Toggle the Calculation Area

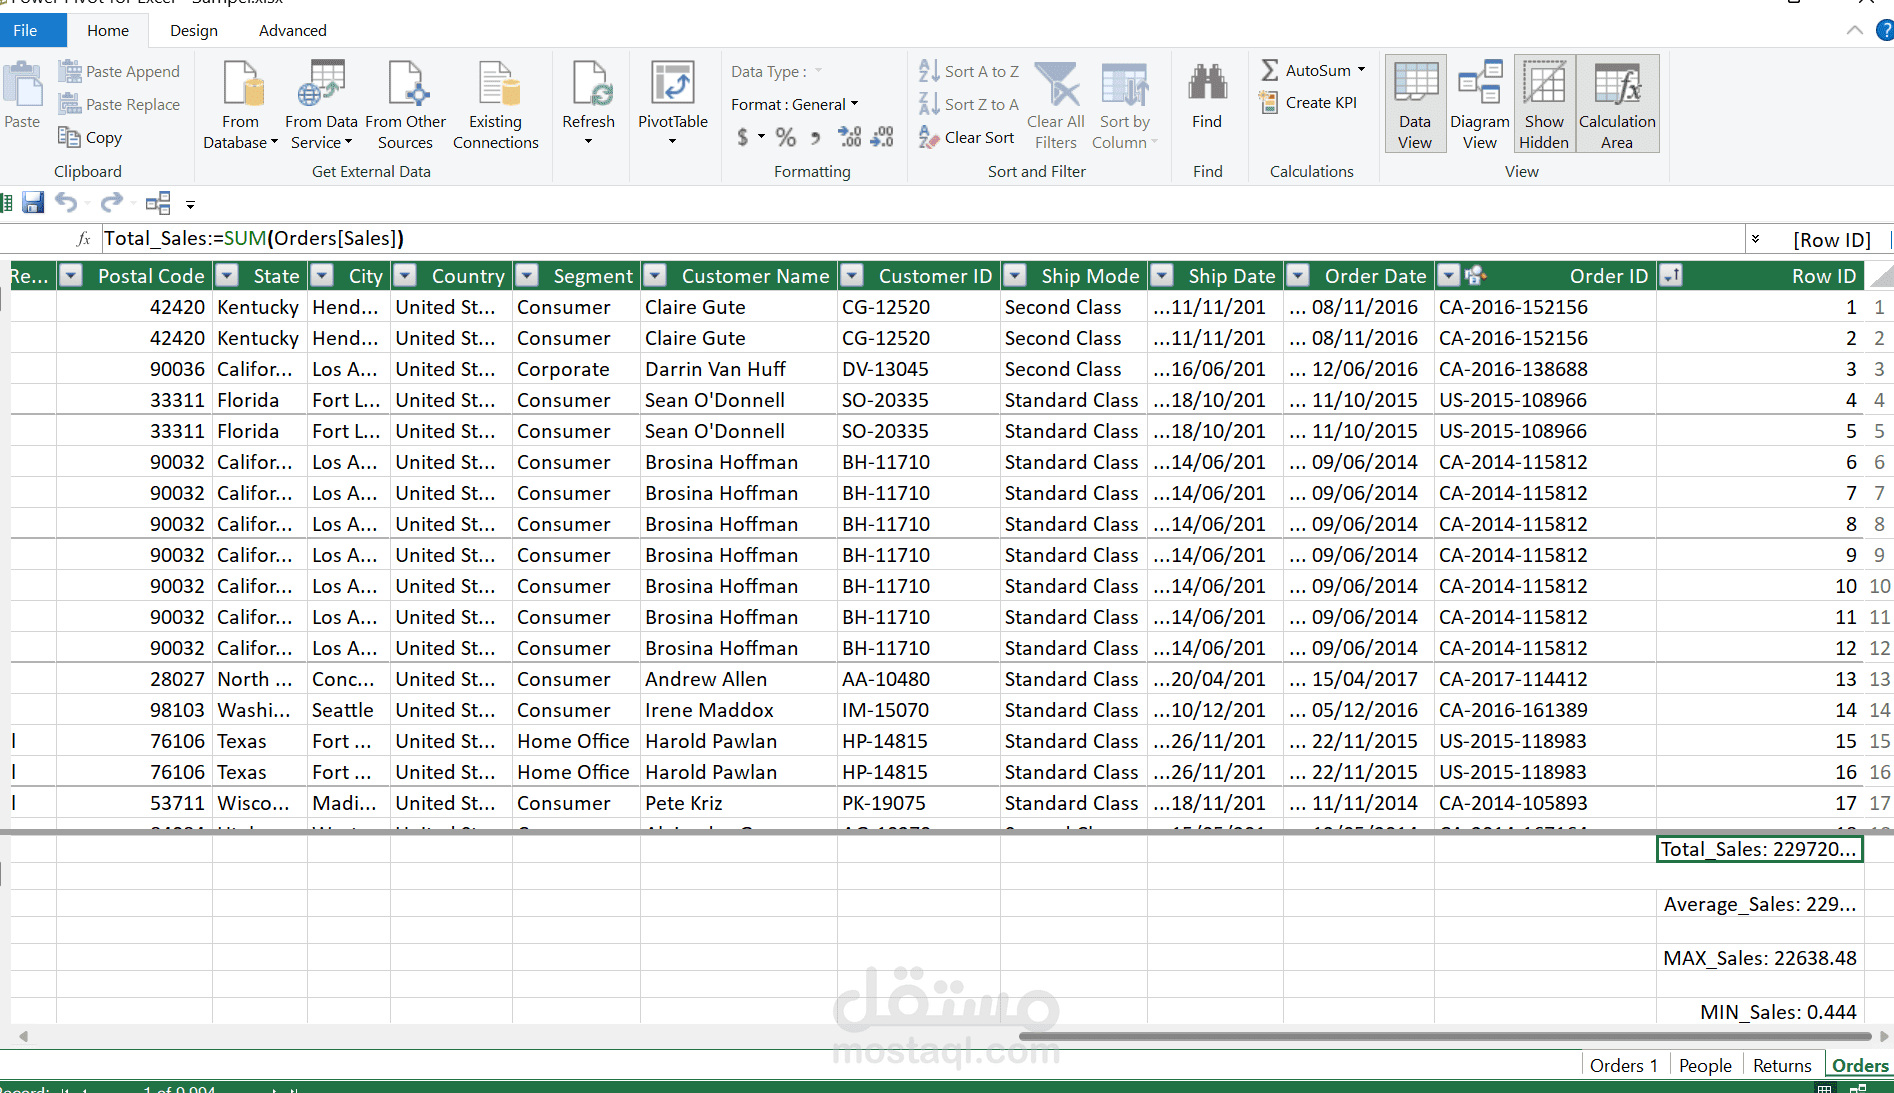1617,104
